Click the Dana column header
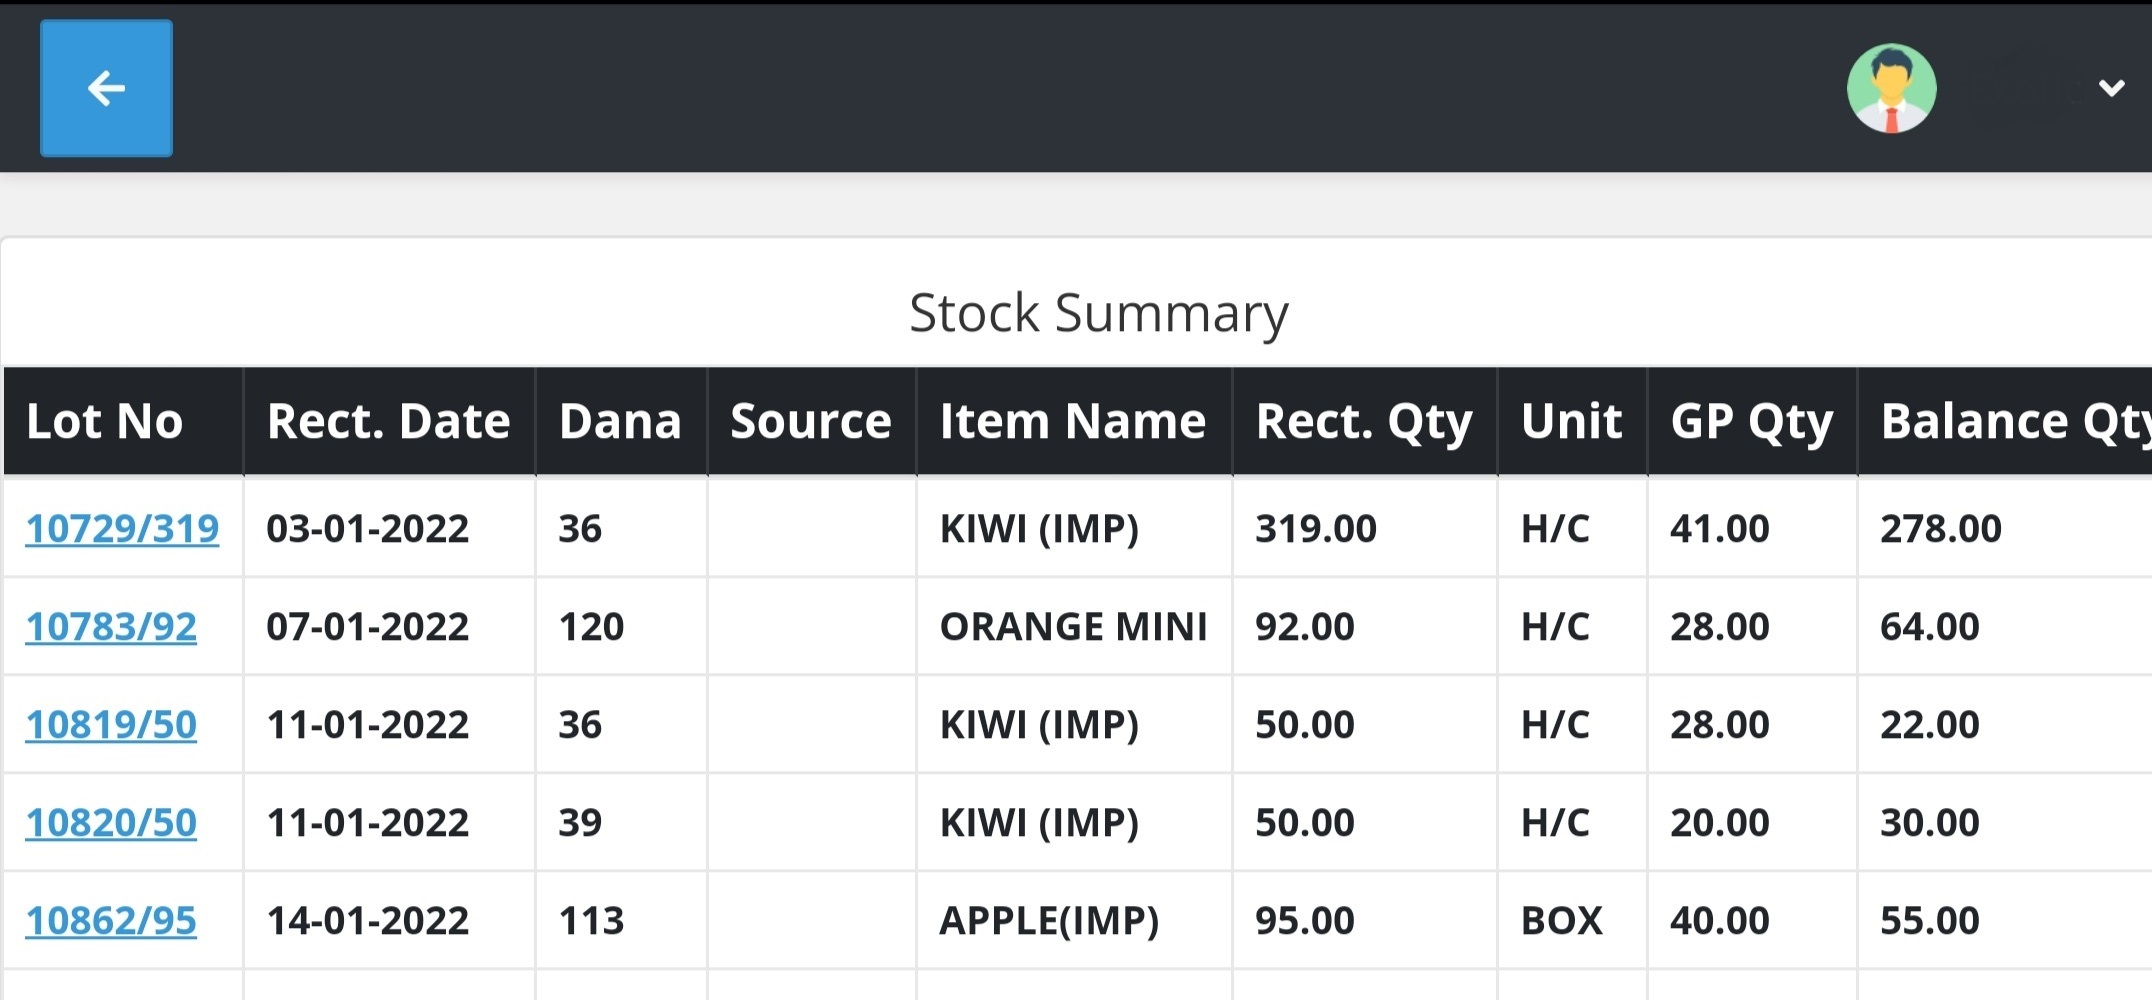Screen dimensions: 2152x1000 [621, 421]
